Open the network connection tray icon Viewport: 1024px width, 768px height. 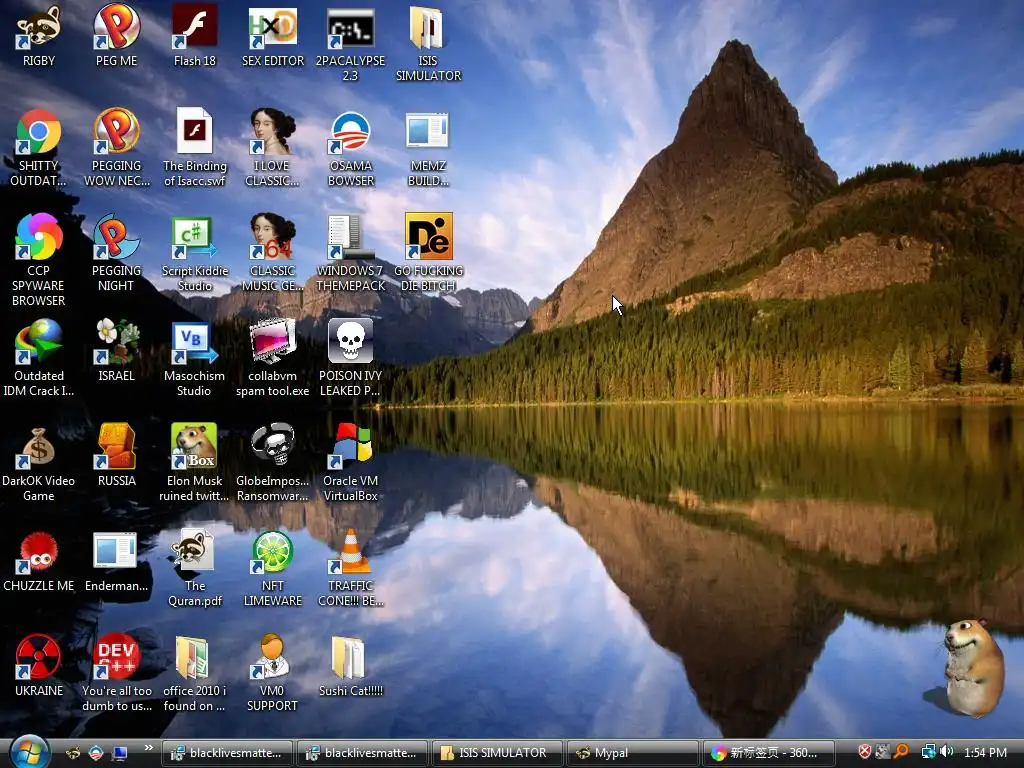click(x=929, y=752)
